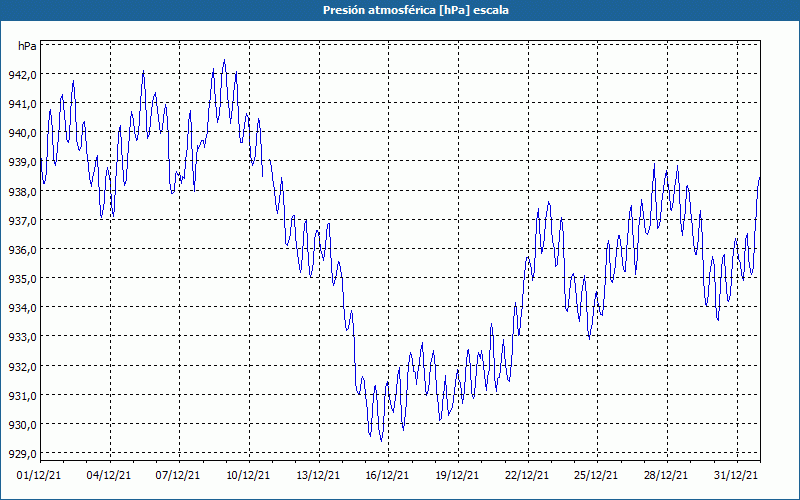This screenshot has height=500, width=800.
Task: Click the 940,0 axis value
Action: coord(22,133)
